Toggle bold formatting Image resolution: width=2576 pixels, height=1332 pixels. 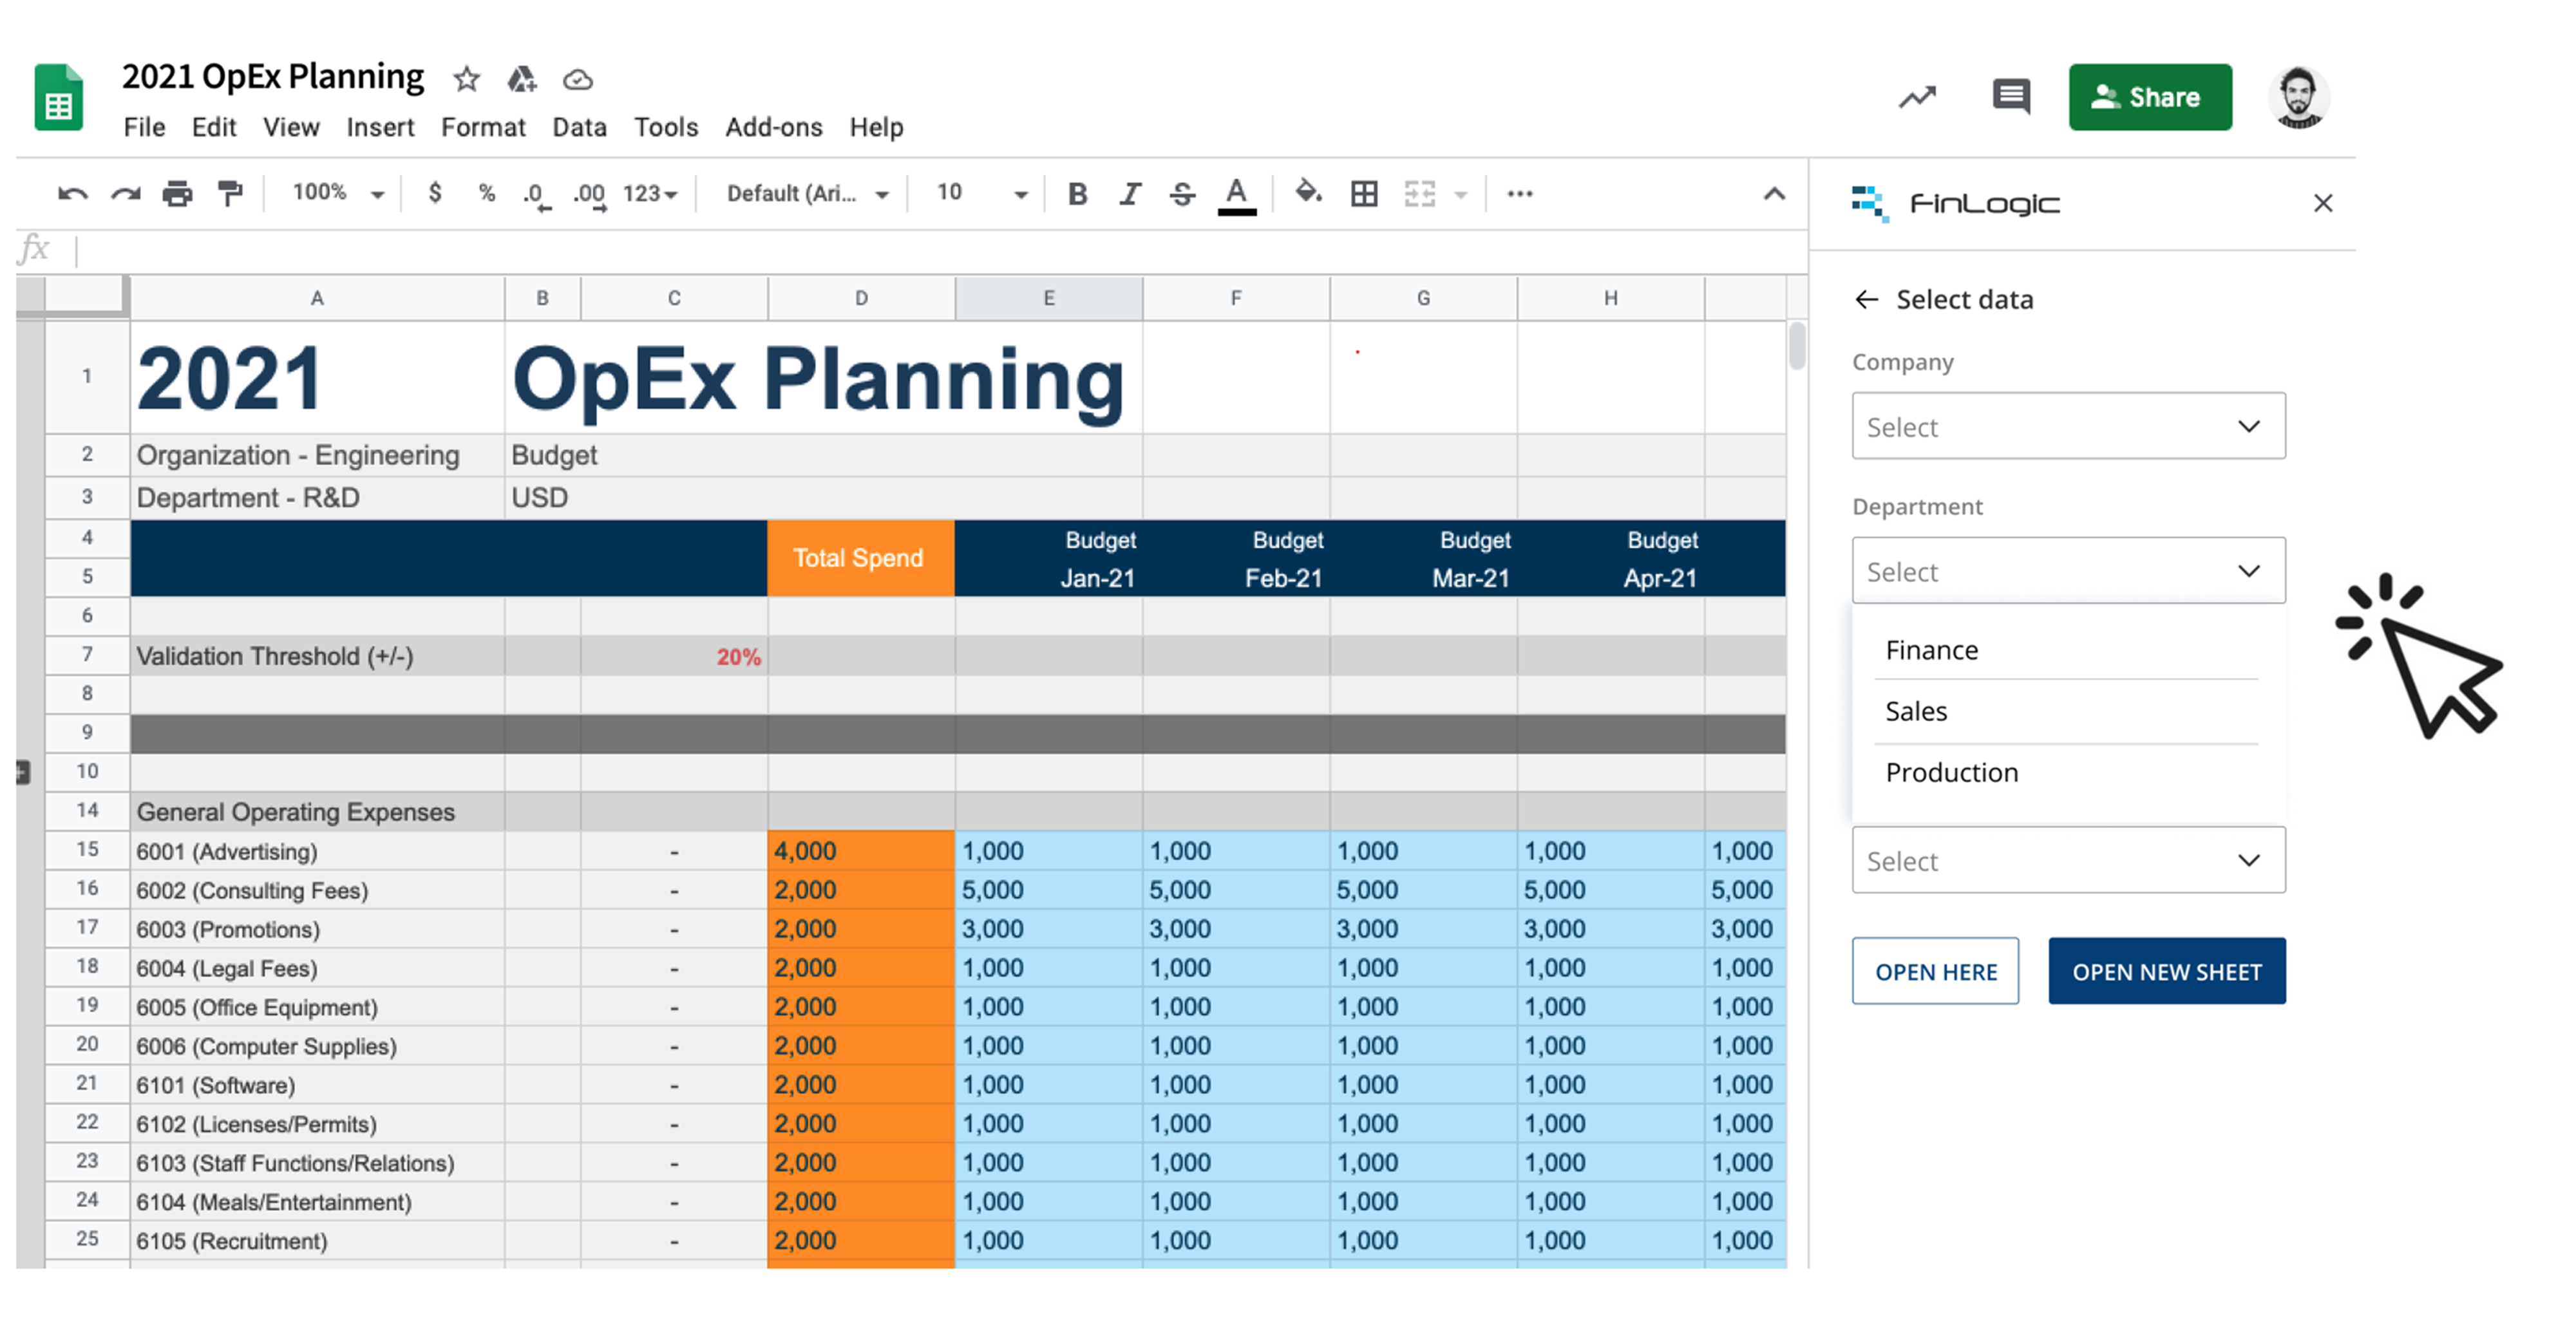[1077, 194]
